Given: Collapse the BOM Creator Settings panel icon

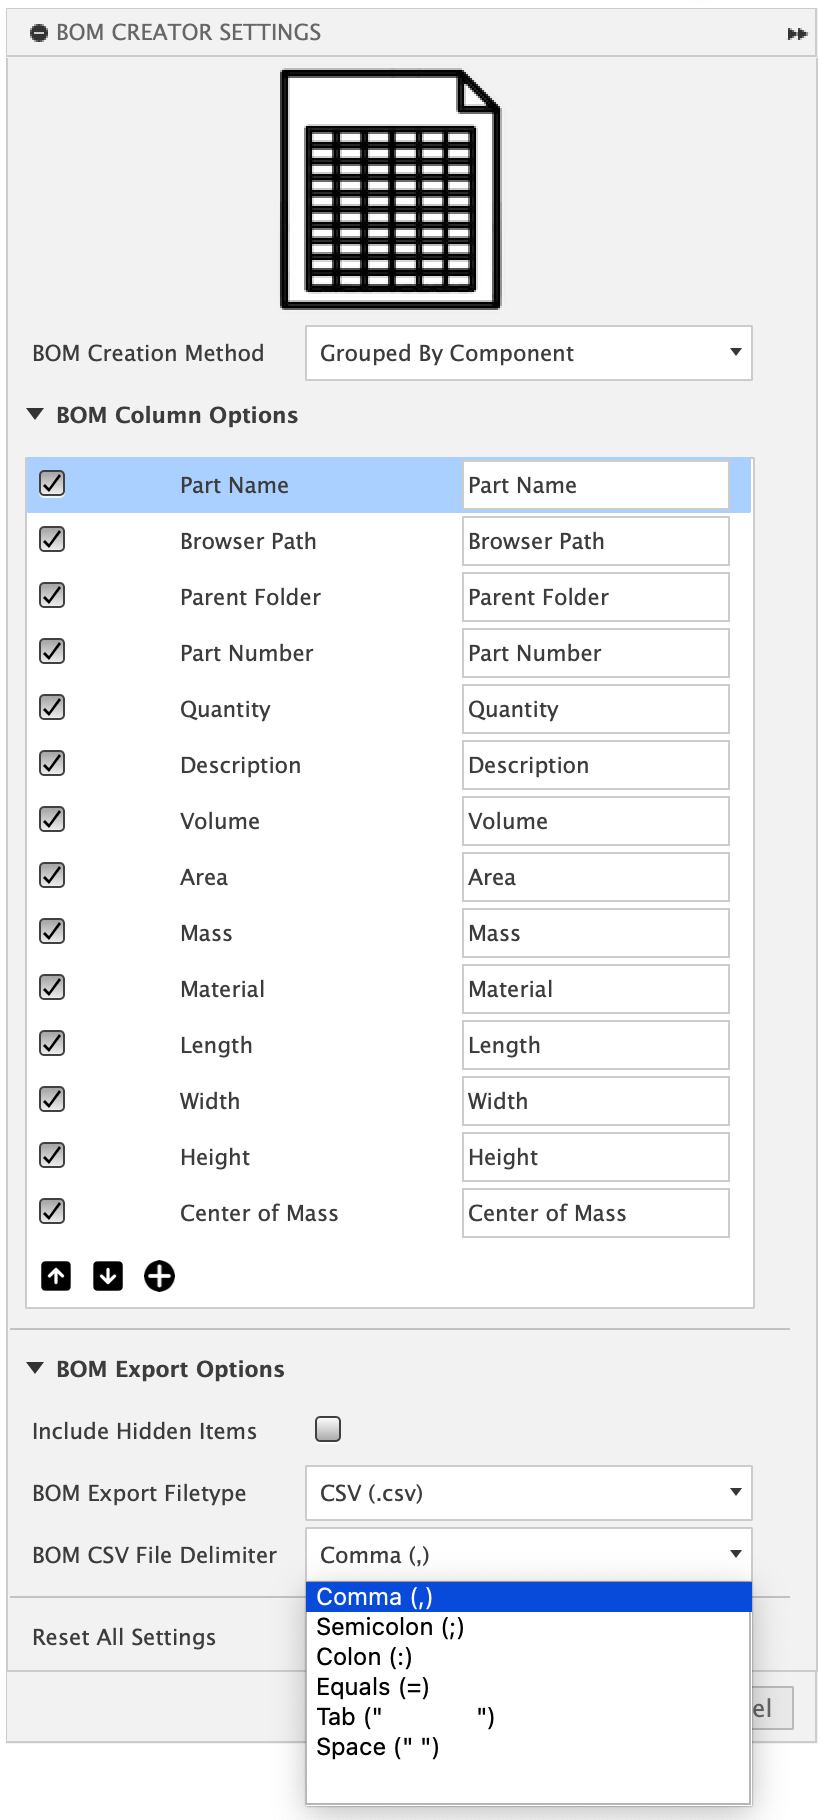Looking at the screenshot, I should tap(39, 33).
